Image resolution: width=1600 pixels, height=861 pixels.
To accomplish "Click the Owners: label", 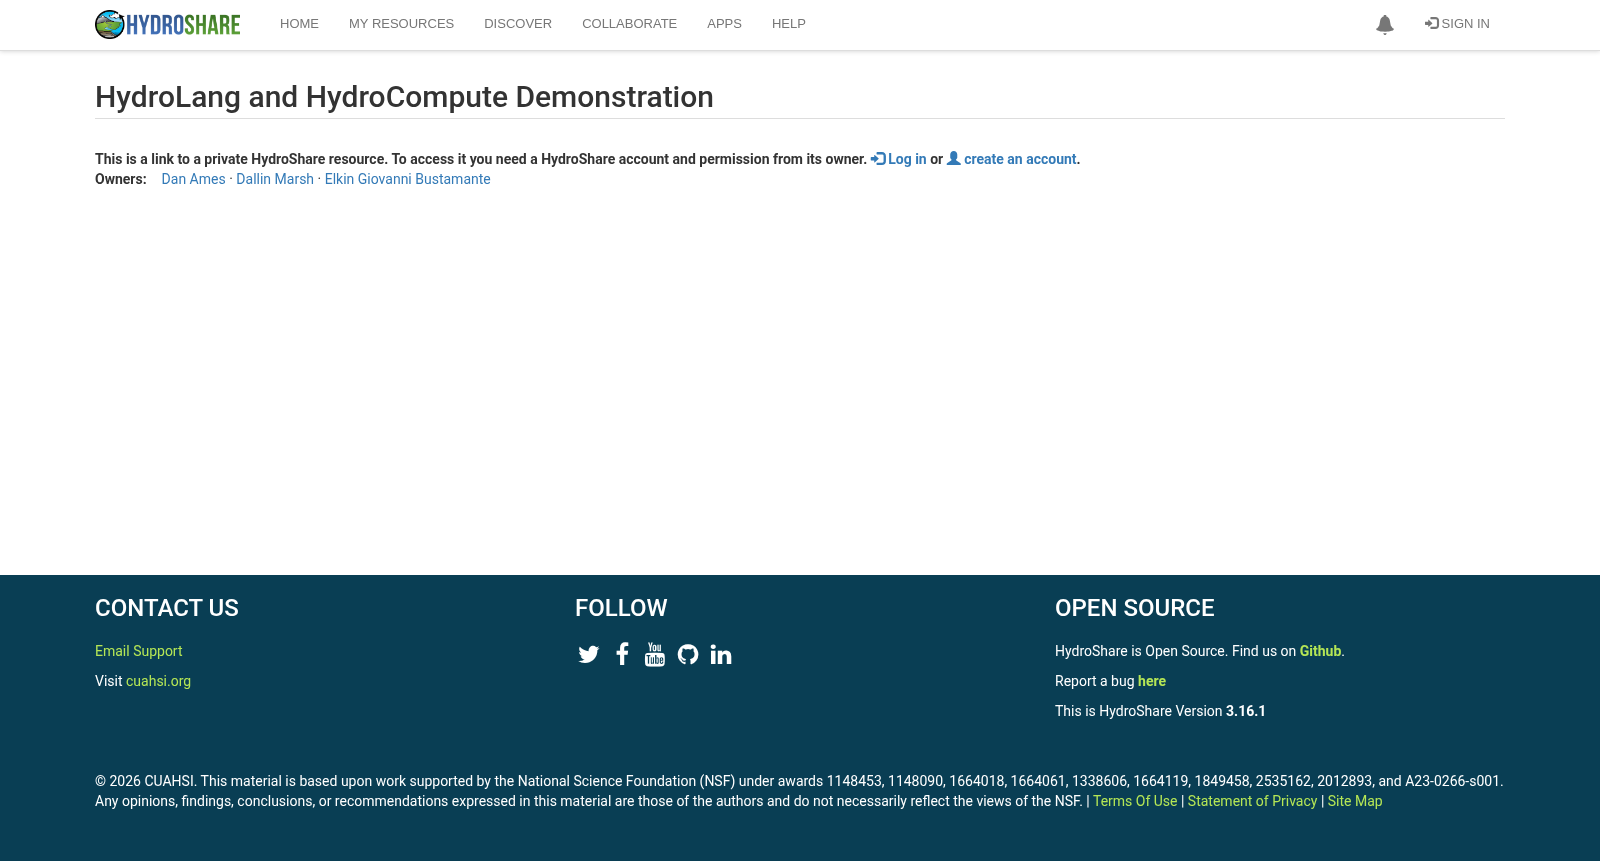I will tap(121, 179).
